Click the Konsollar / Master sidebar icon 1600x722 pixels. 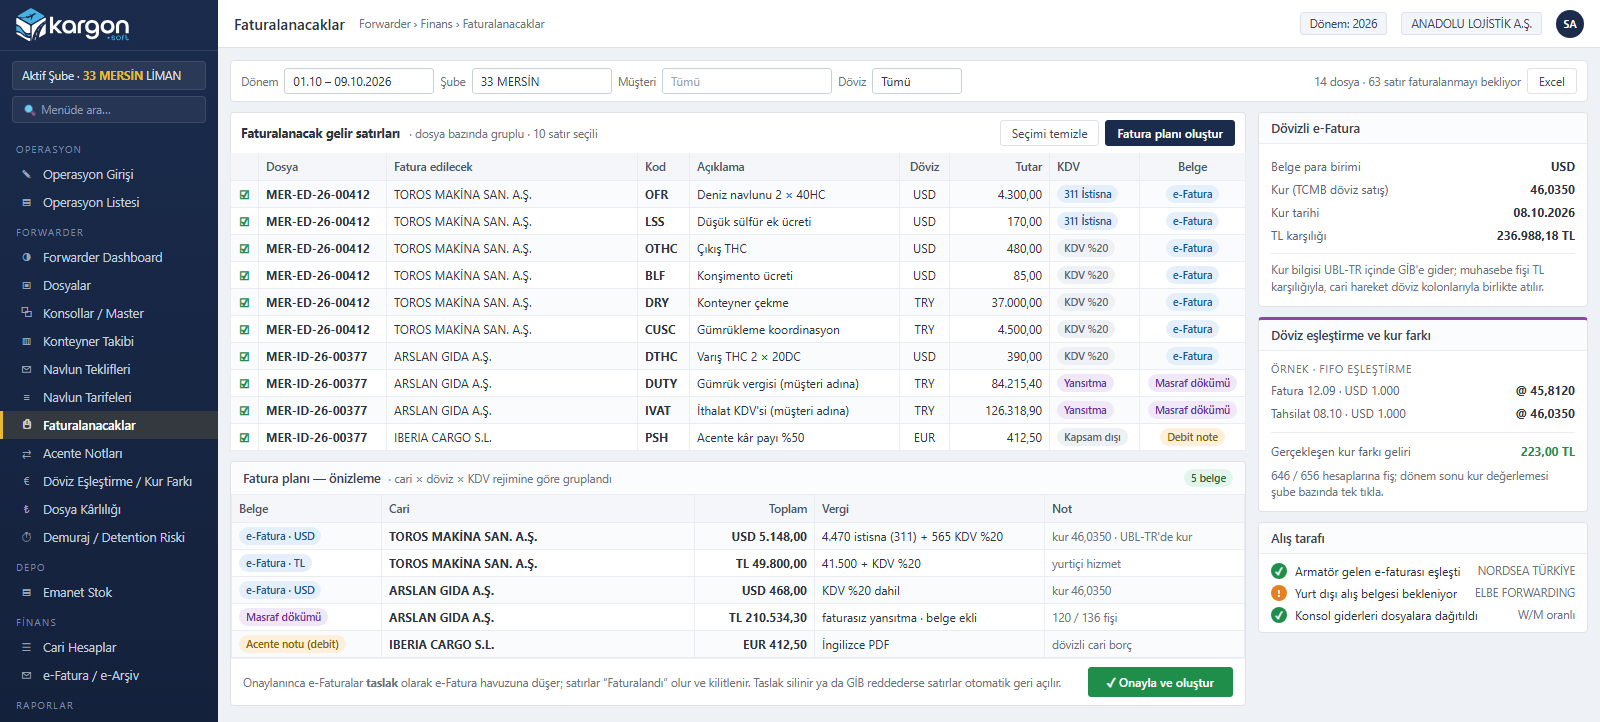(x=27, y=314)
